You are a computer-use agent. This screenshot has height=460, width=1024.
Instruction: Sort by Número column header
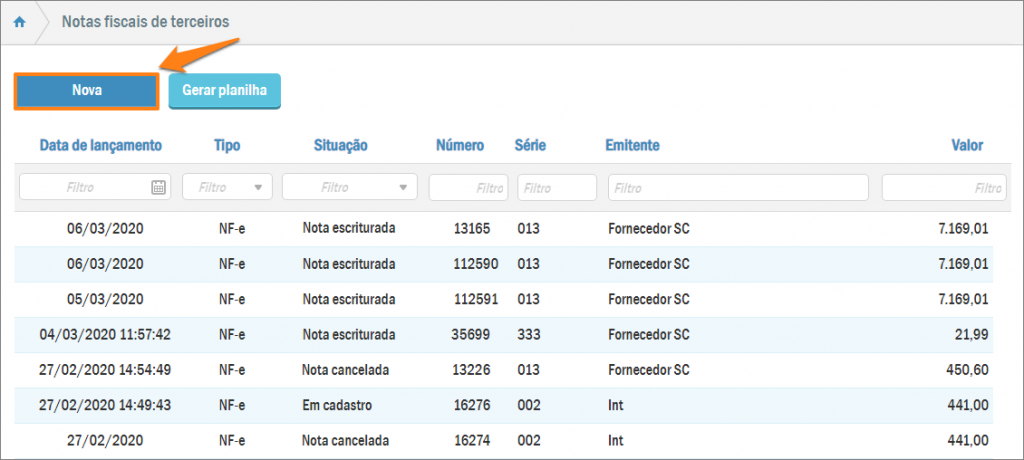[x=460, y=146]
